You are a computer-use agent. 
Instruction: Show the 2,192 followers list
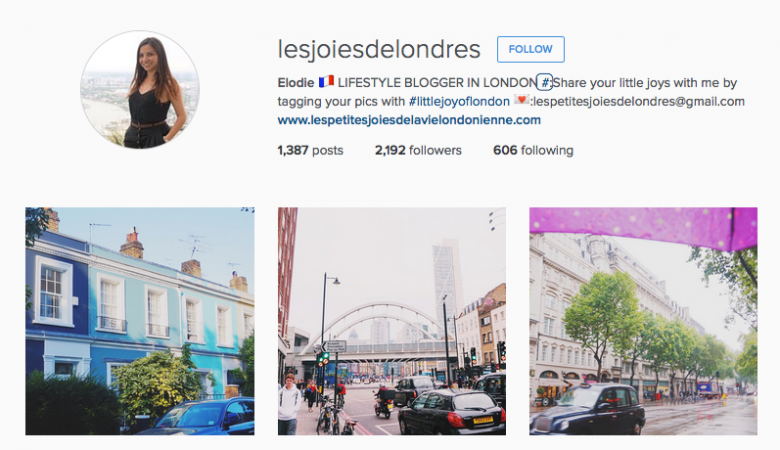[x=418, y=150]
